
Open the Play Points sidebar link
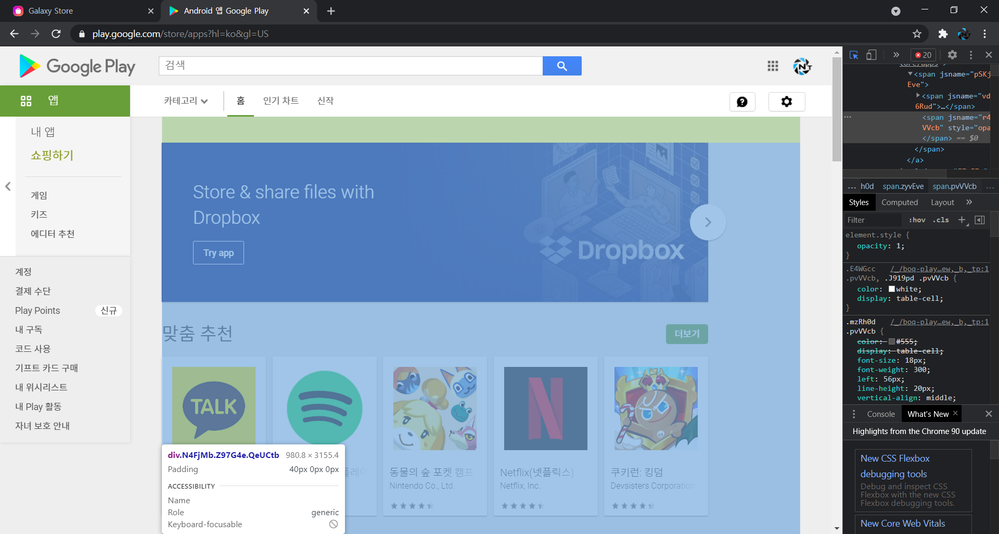pos(38,310)
